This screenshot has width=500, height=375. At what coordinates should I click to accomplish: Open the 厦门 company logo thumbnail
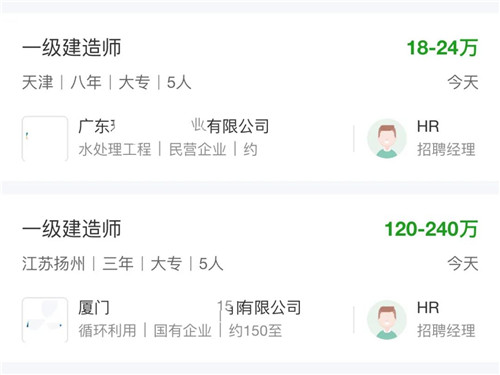click(45, 320)
